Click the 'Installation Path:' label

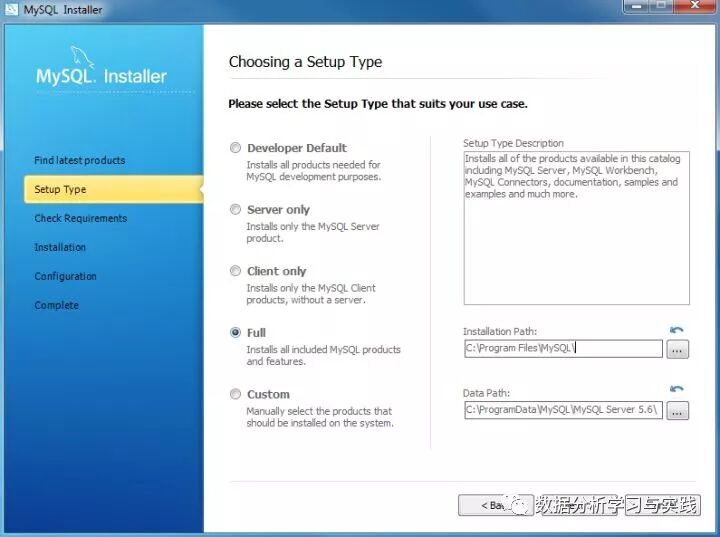[500, 331]
